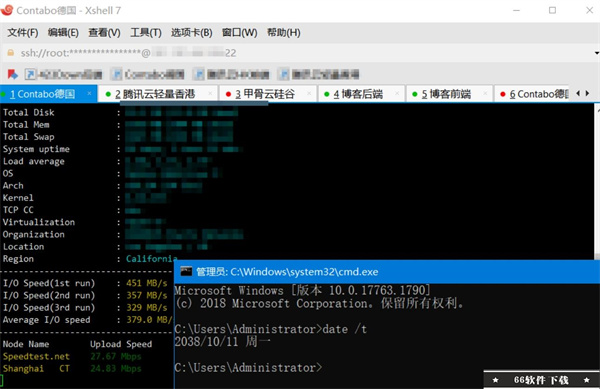Open the 帮助(H) menu
The height and width of the screenshot is (389, 600).
tap(284, 33)
